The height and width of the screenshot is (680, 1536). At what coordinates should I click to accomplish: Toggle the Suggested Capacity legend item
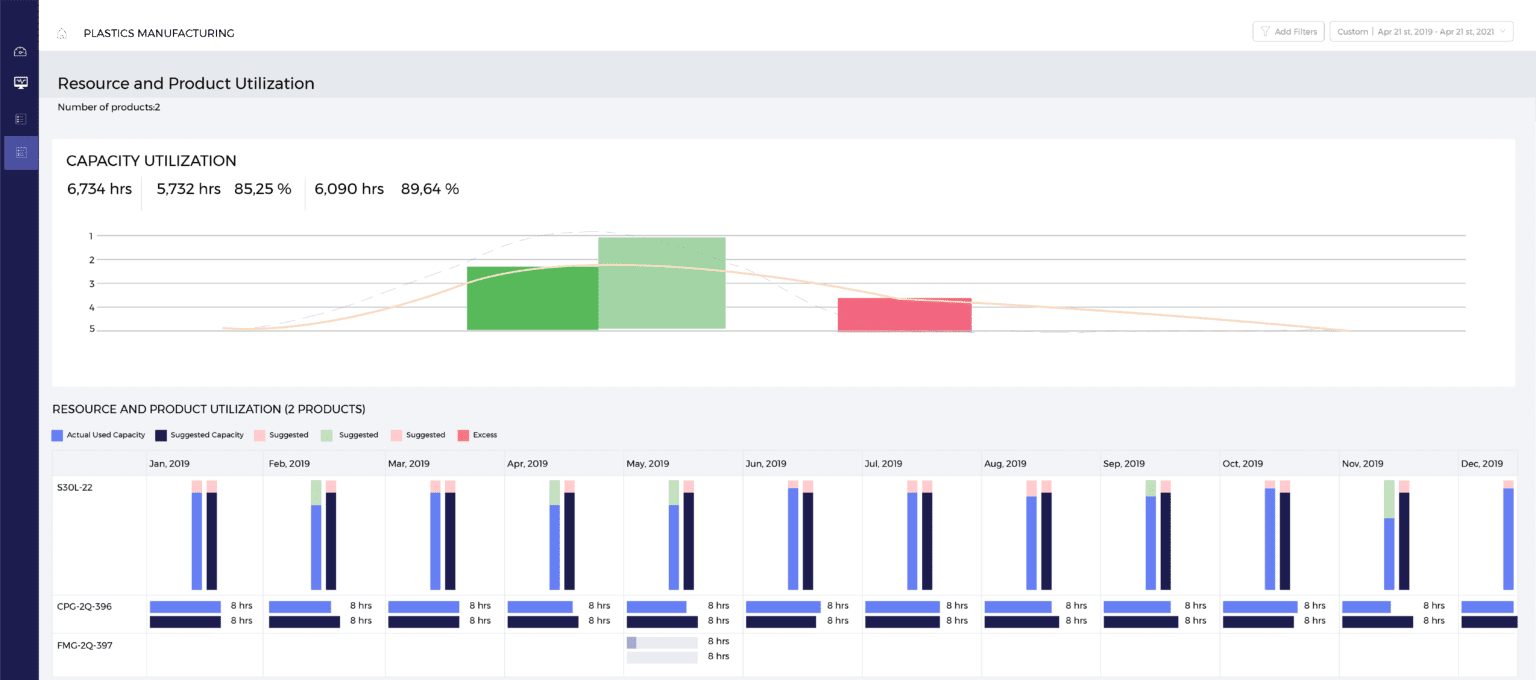[205, 434]
